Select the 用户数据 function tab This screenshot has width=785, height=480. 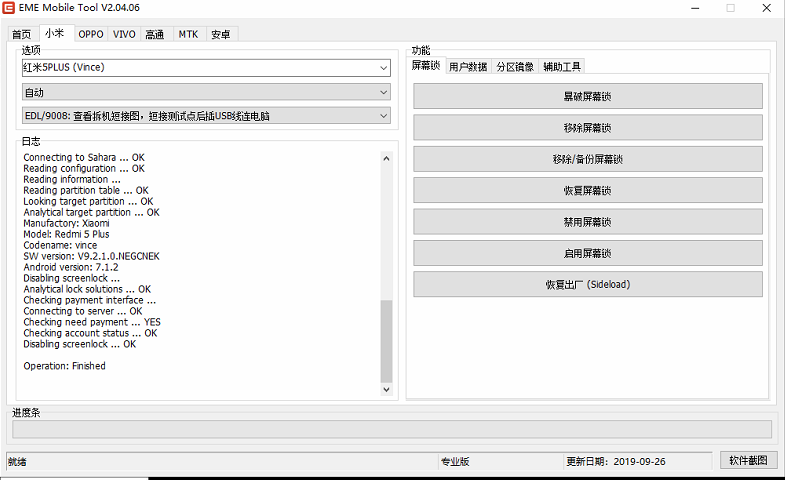[x=468, y=67]
